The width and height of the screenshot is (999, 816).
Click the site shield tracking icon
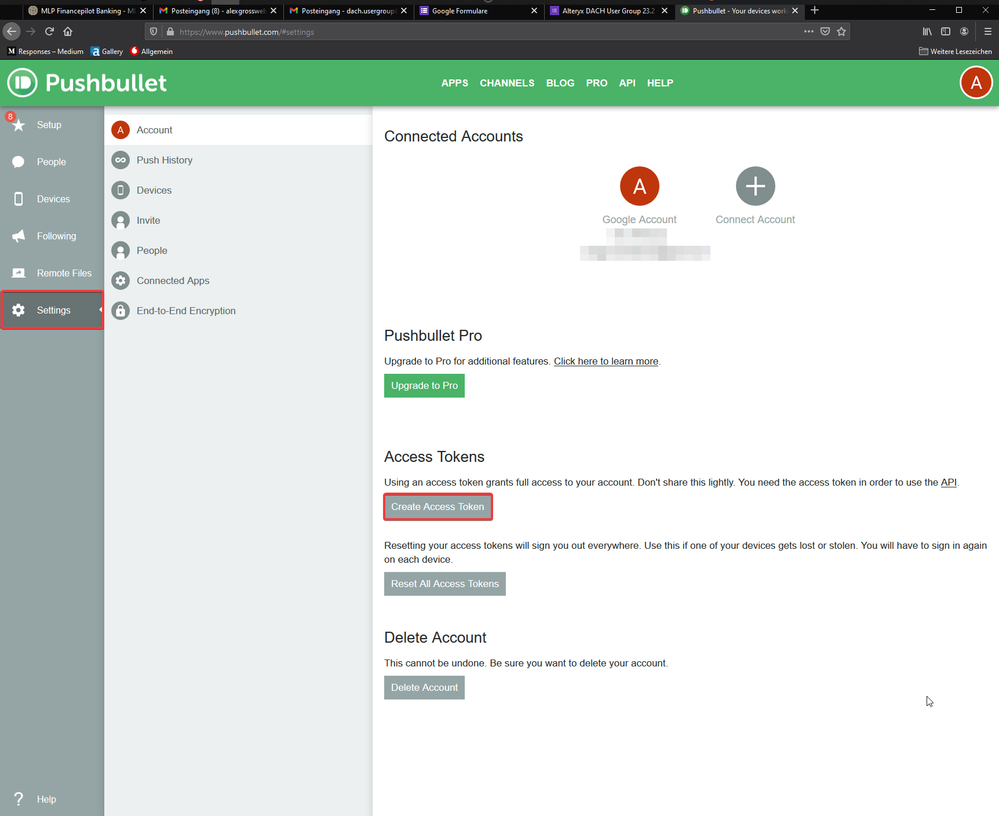click(154, 31)
